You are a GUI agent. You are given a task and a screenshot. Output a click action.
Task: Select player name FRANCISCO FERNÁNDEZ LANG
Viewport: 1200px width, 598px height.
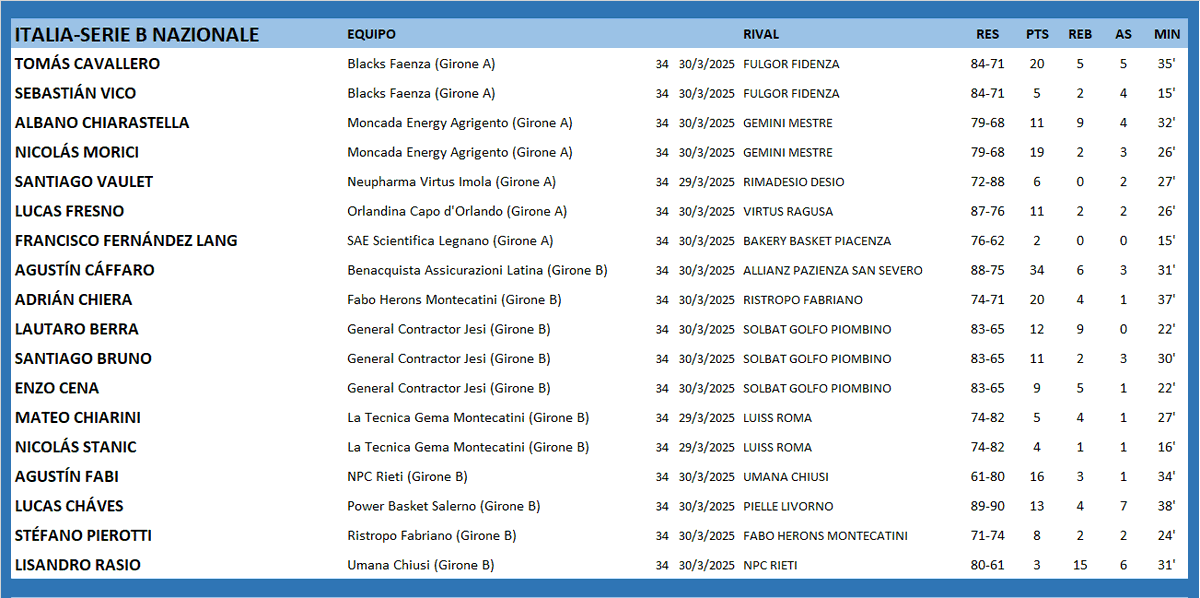[126, 241]
